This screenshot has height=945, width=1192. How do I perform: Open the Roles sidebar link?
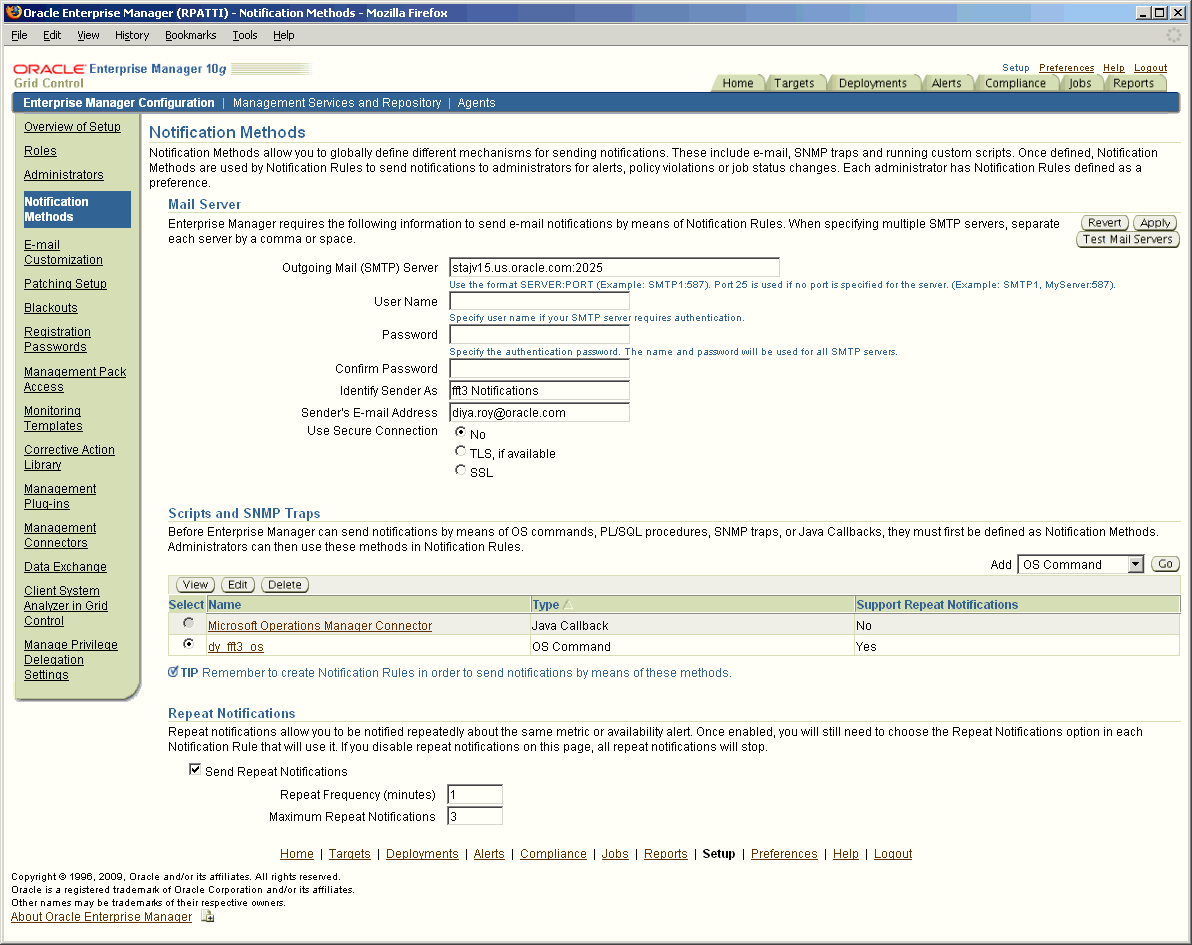pos(40,151)
